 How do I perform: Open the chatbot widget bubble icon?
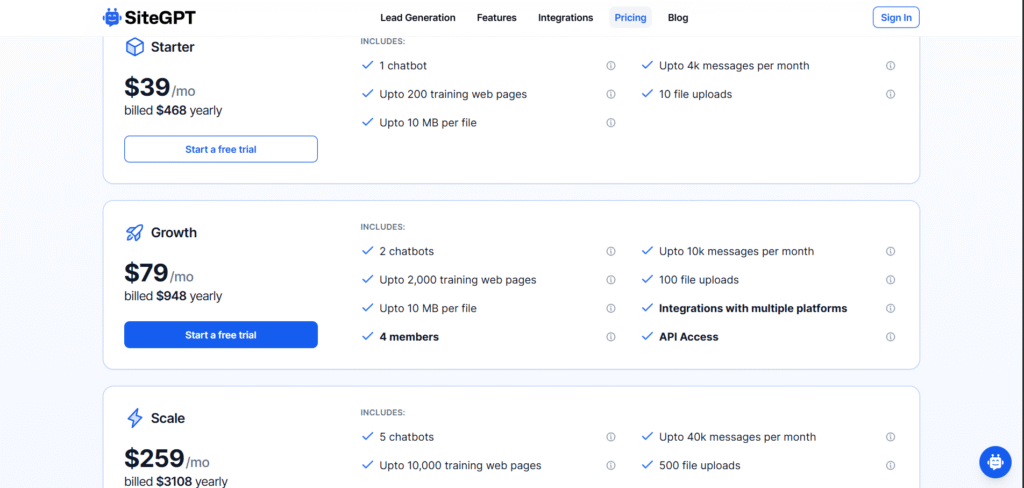click(x=995, y=462)
